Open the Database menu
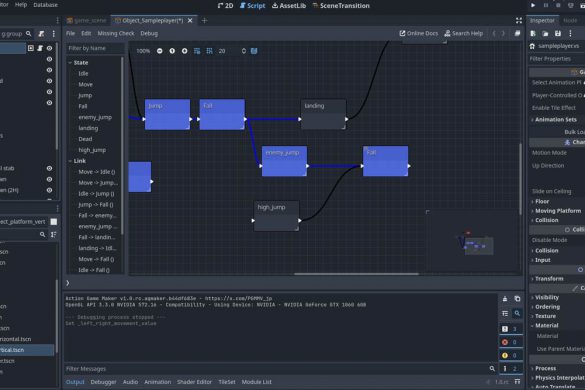 pos(46,5)
